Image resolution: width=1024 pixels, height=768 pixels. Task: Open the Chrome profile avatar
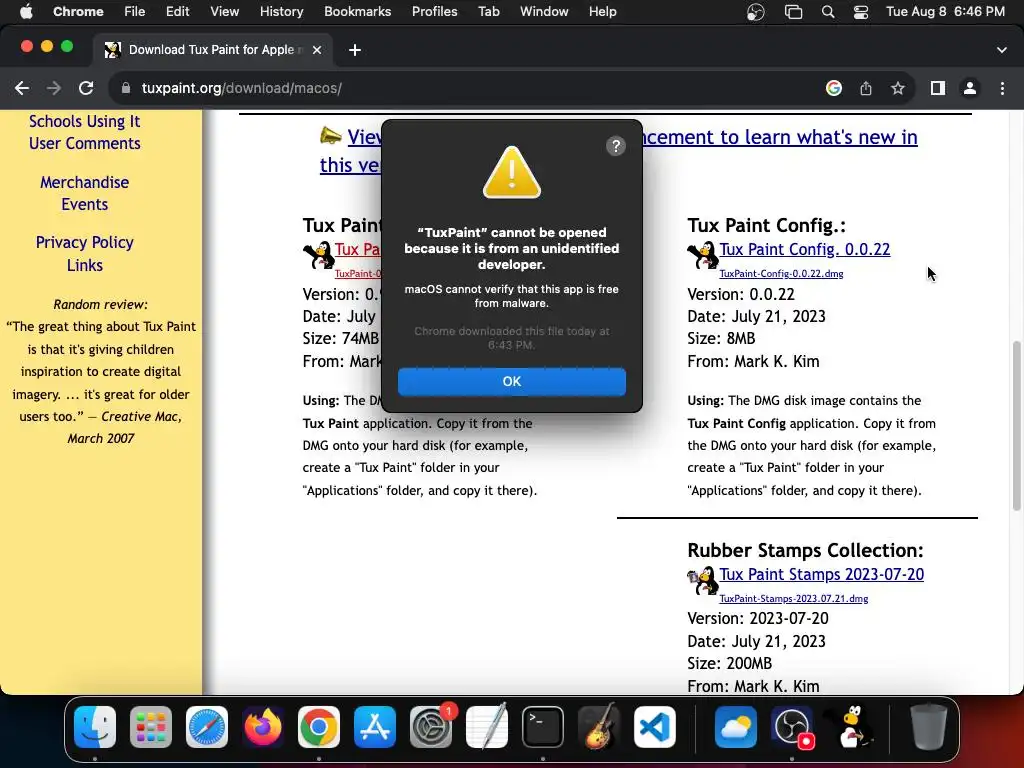970,88
